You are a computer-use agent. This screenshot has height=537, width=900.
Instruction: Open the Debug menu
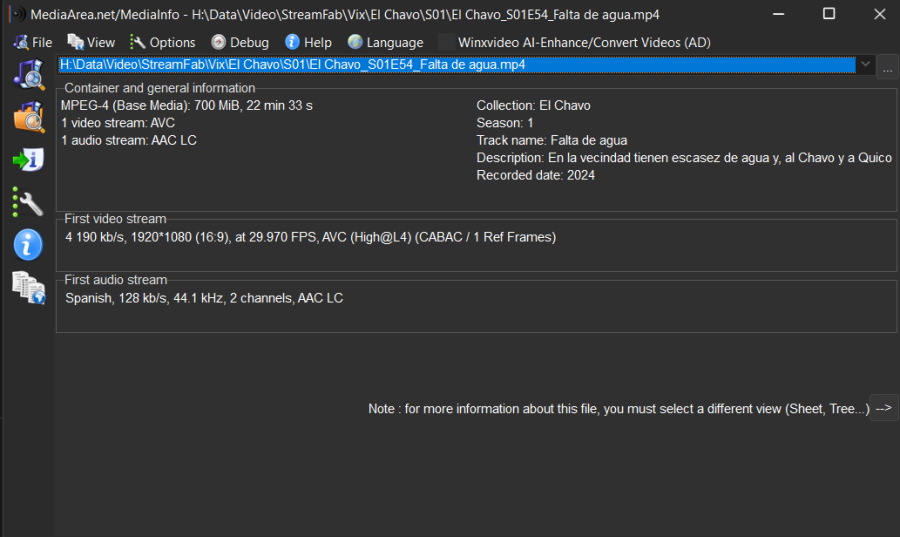[x=240, y=42]
